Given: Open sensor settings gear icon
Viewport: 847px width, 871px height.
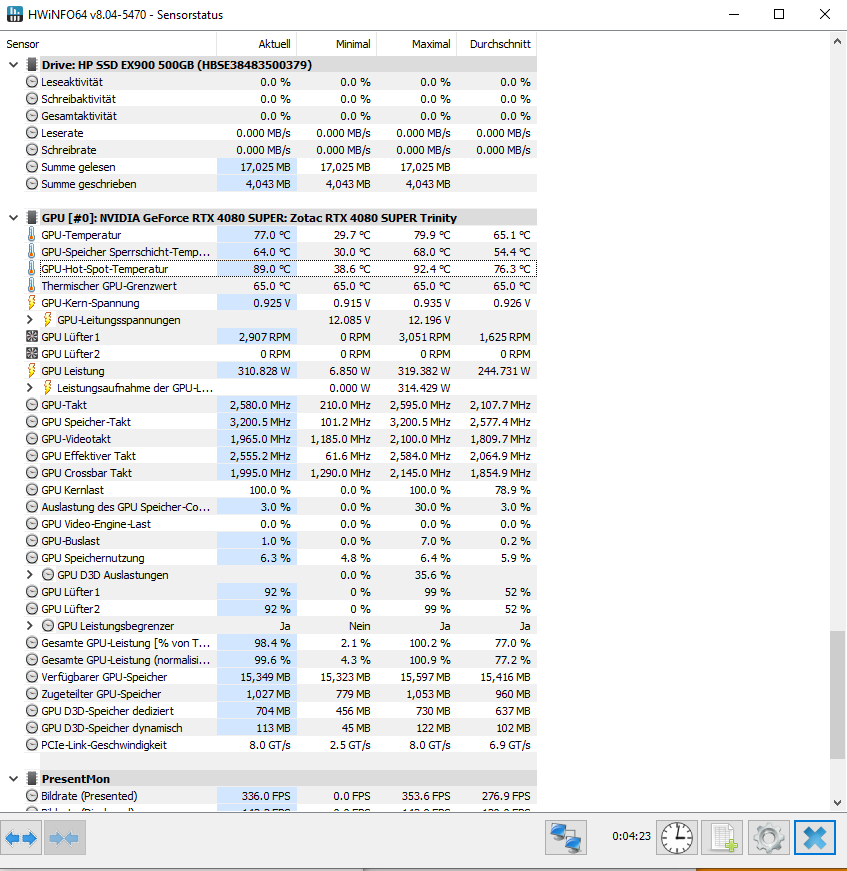Looking at the screenshot, I should click(x=769, y=838).
